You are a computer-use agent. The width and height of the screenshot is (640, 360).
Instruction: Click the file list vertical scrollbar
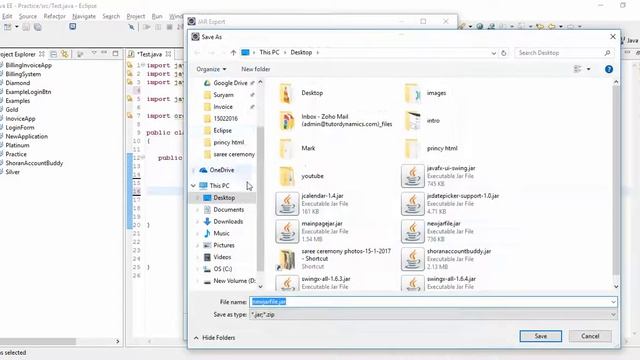click(616, 180)
